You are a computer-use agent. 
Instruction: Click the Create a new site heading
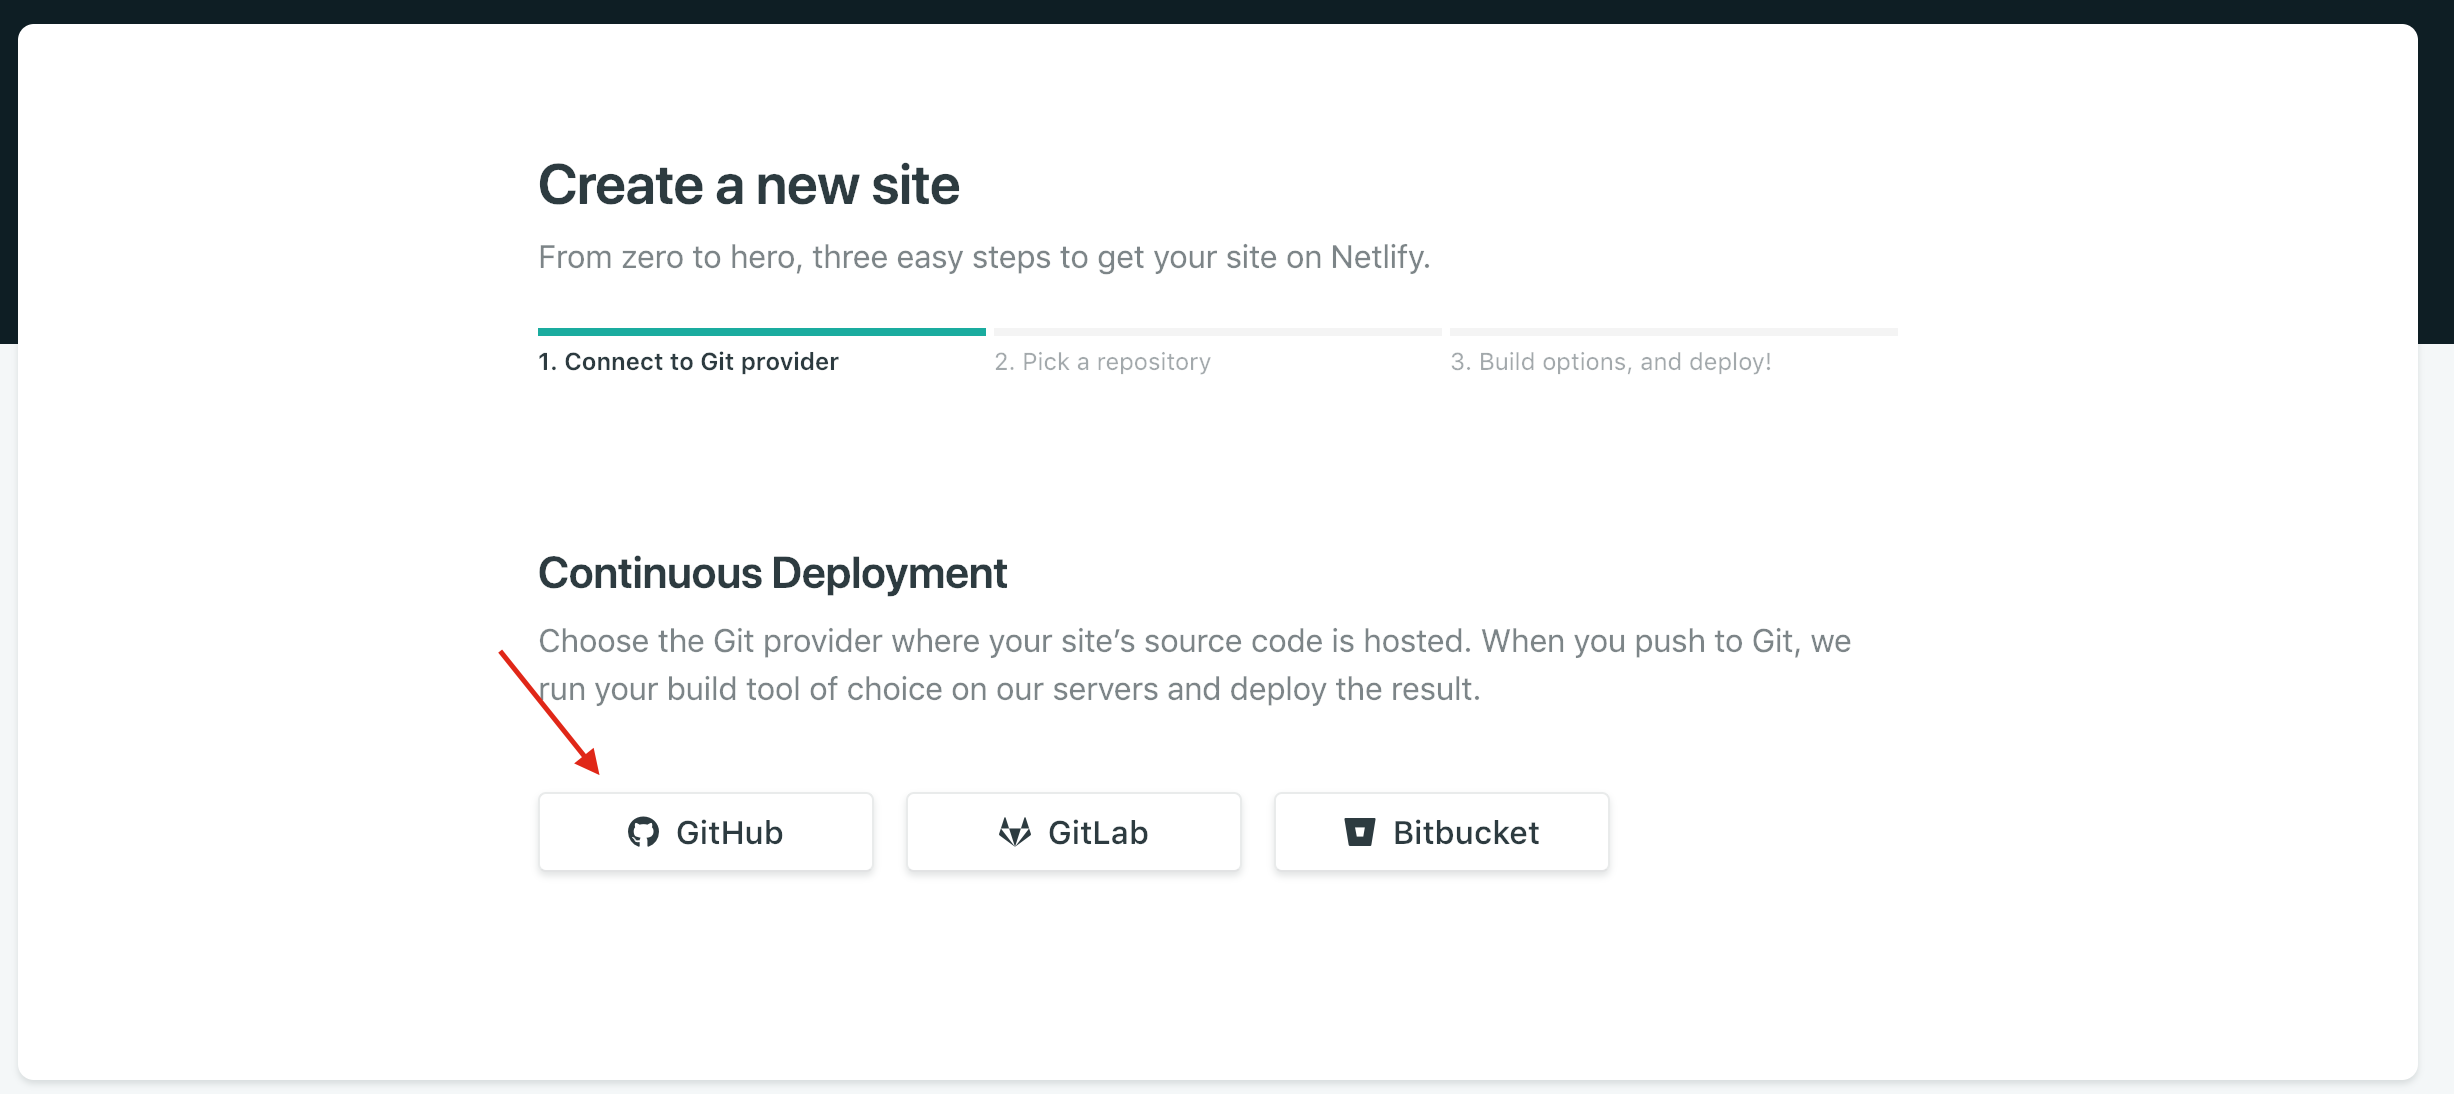point(749,185)
